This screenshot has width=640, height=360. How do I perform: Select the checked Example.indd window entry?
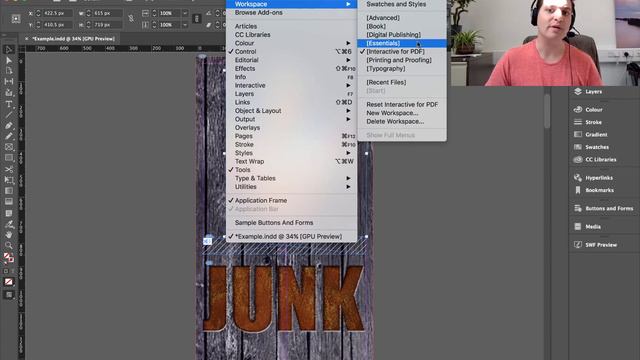291,237
